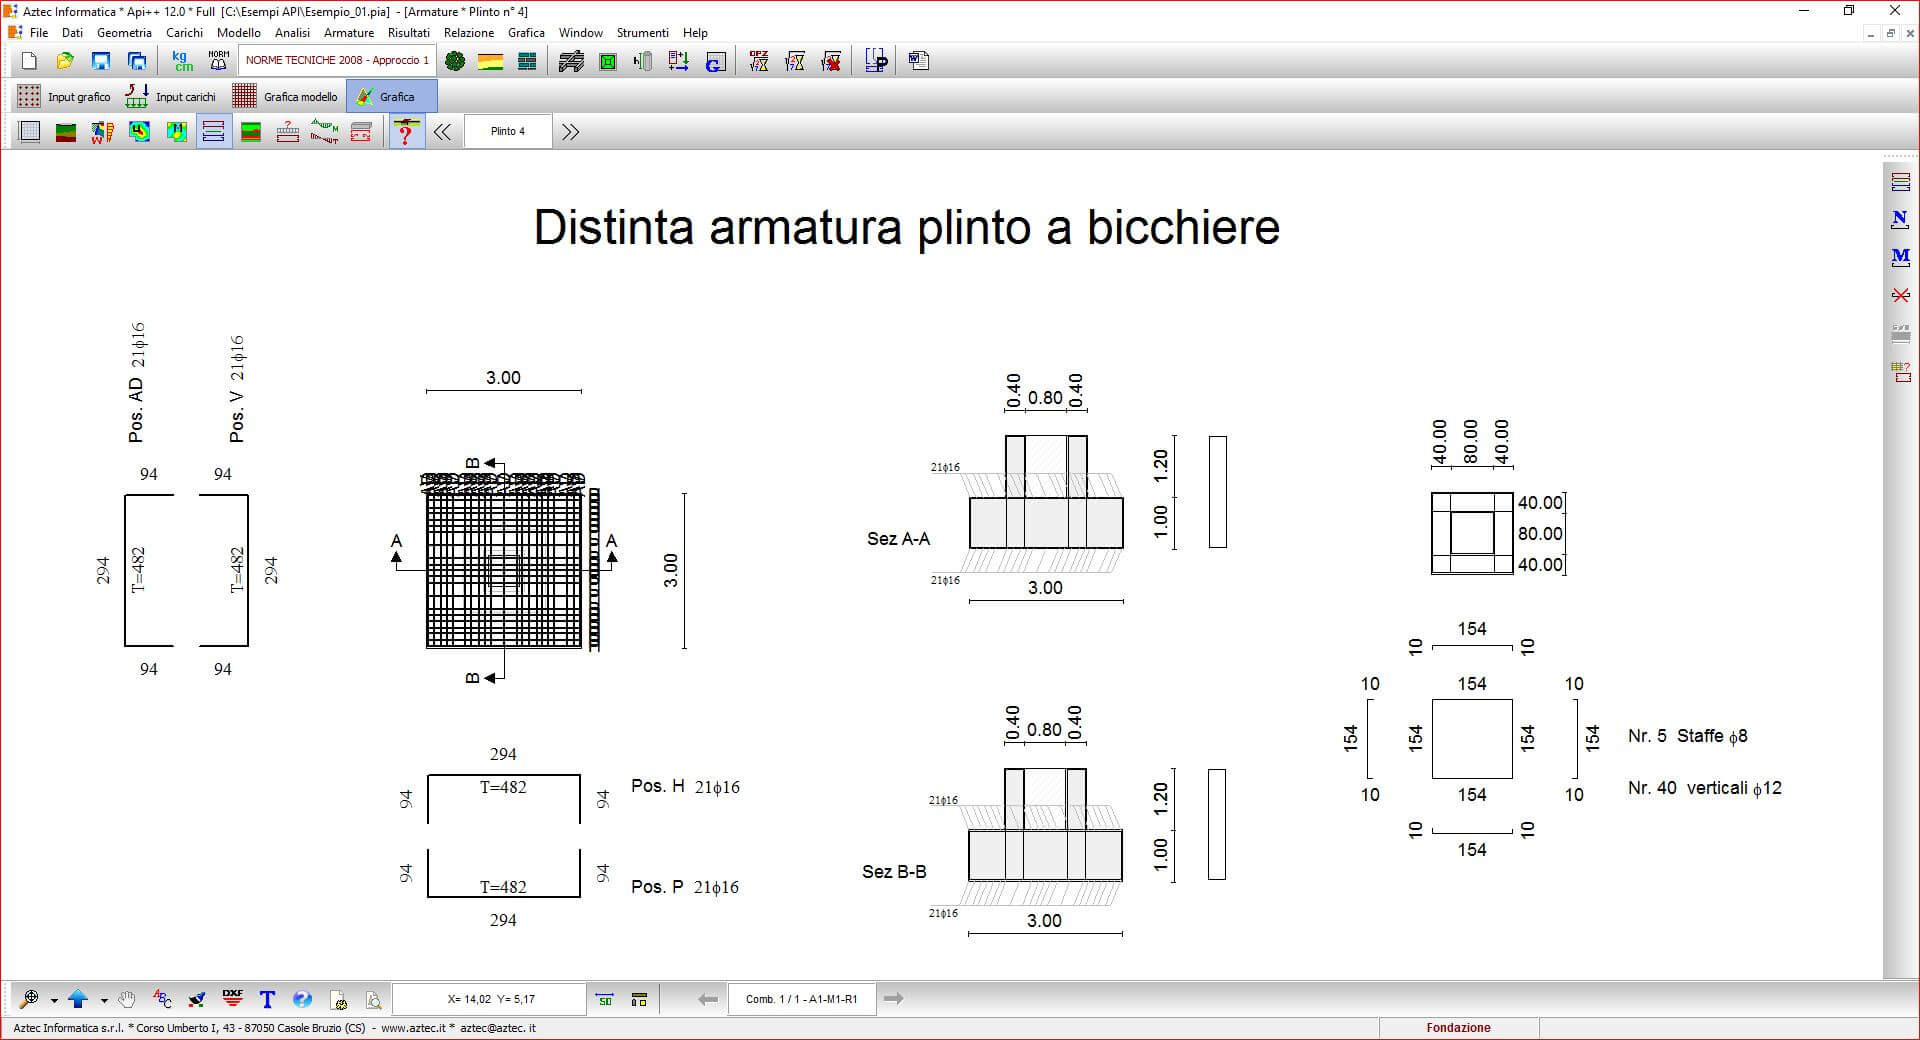The image size is (1920, 1040).
Task: Select the pan hand tool
Action: 127,998
